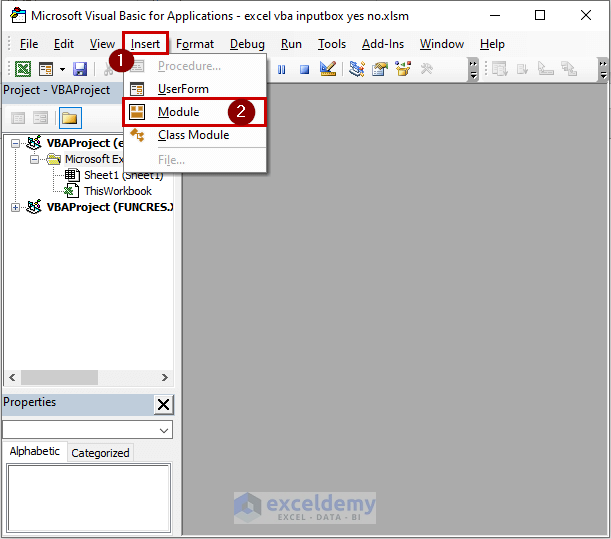
Task: Click the Insert UserForm toolbar icon
Action: [x=46, y=69]
